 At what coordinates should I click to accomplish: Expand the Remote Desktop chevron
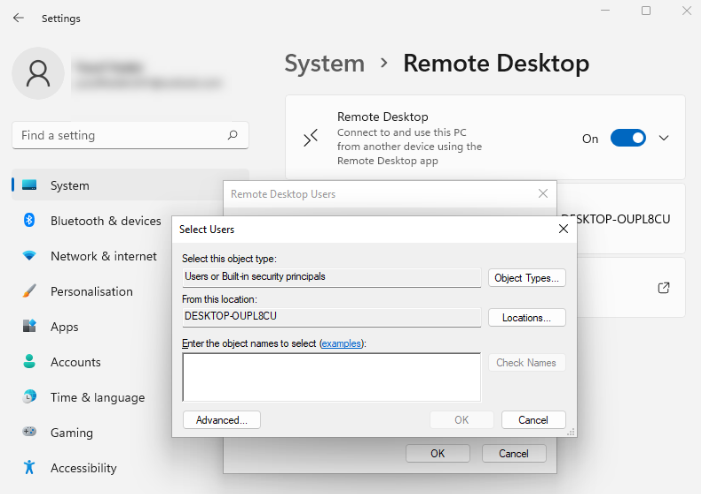664,138
